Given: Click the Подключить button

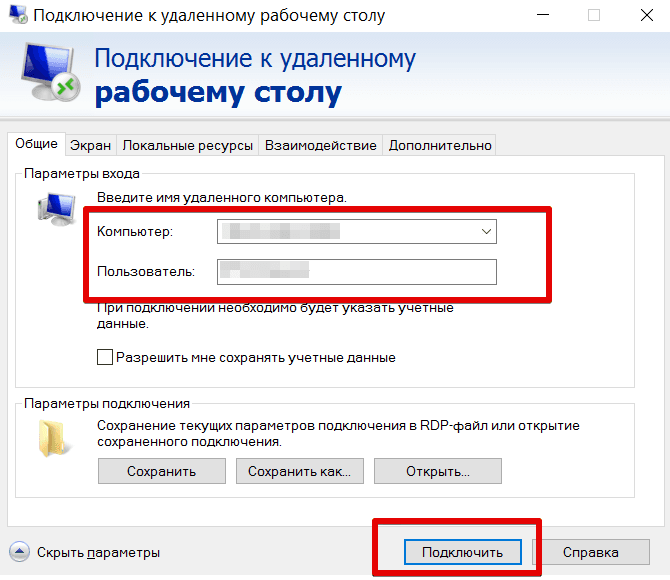Looking at the screenshot, I should 462,552.
